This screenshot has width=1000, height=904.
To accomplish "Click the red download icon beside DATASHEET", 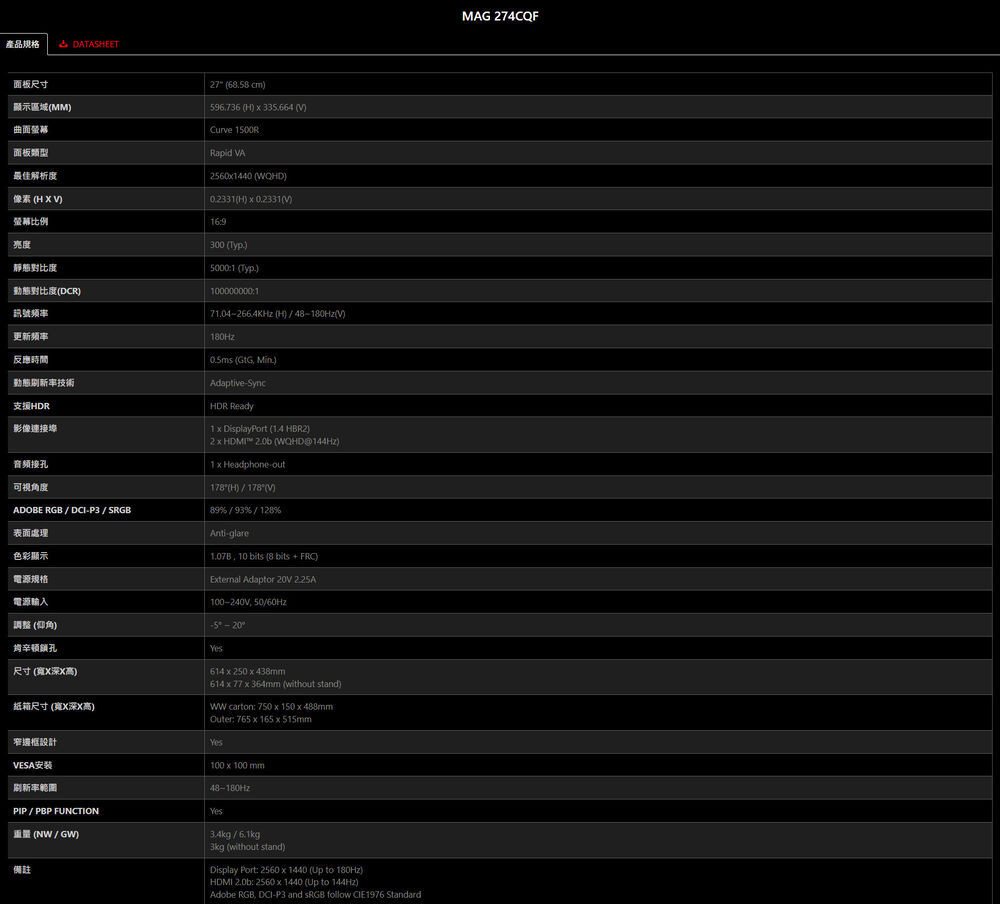I will click(64, 44).
